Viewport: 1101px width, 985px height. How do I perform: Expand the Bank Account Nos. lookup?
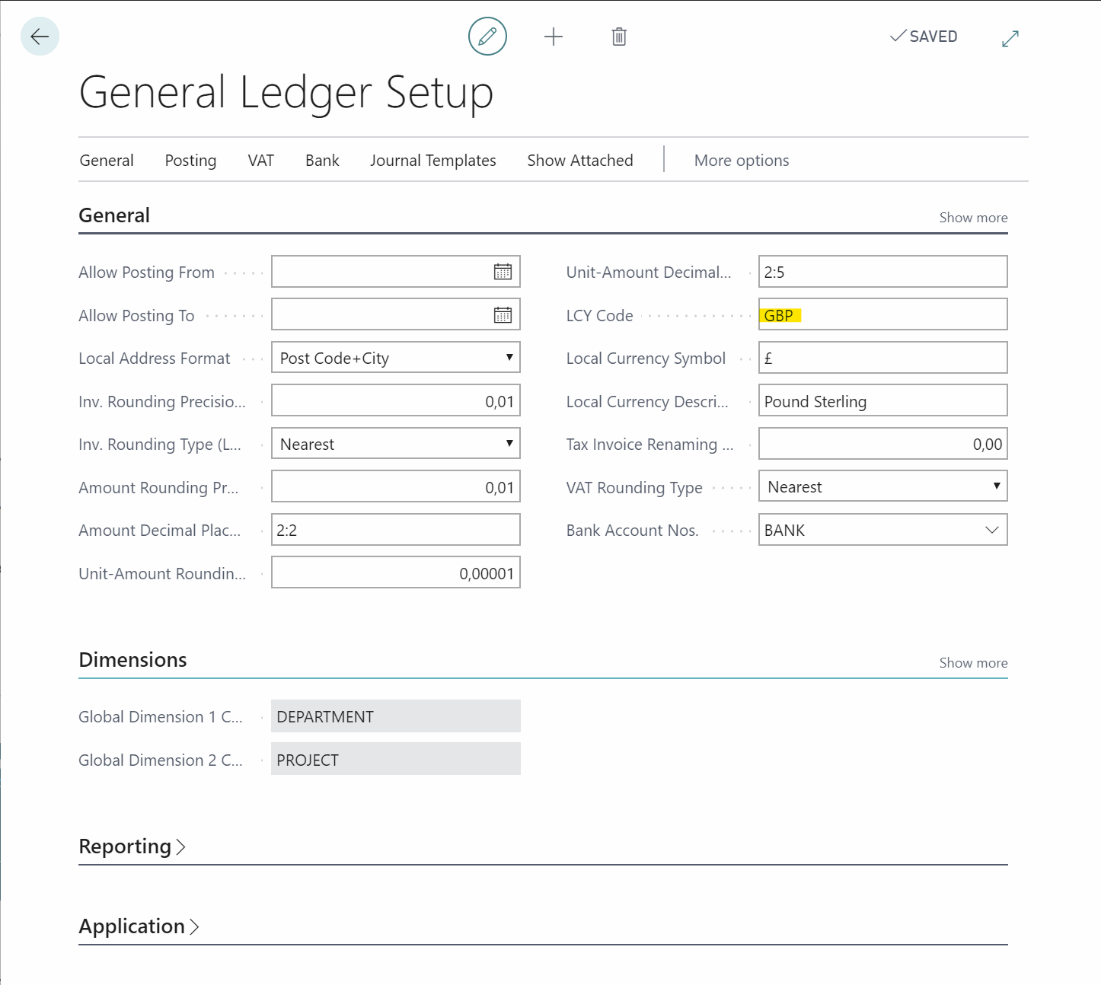991,530
